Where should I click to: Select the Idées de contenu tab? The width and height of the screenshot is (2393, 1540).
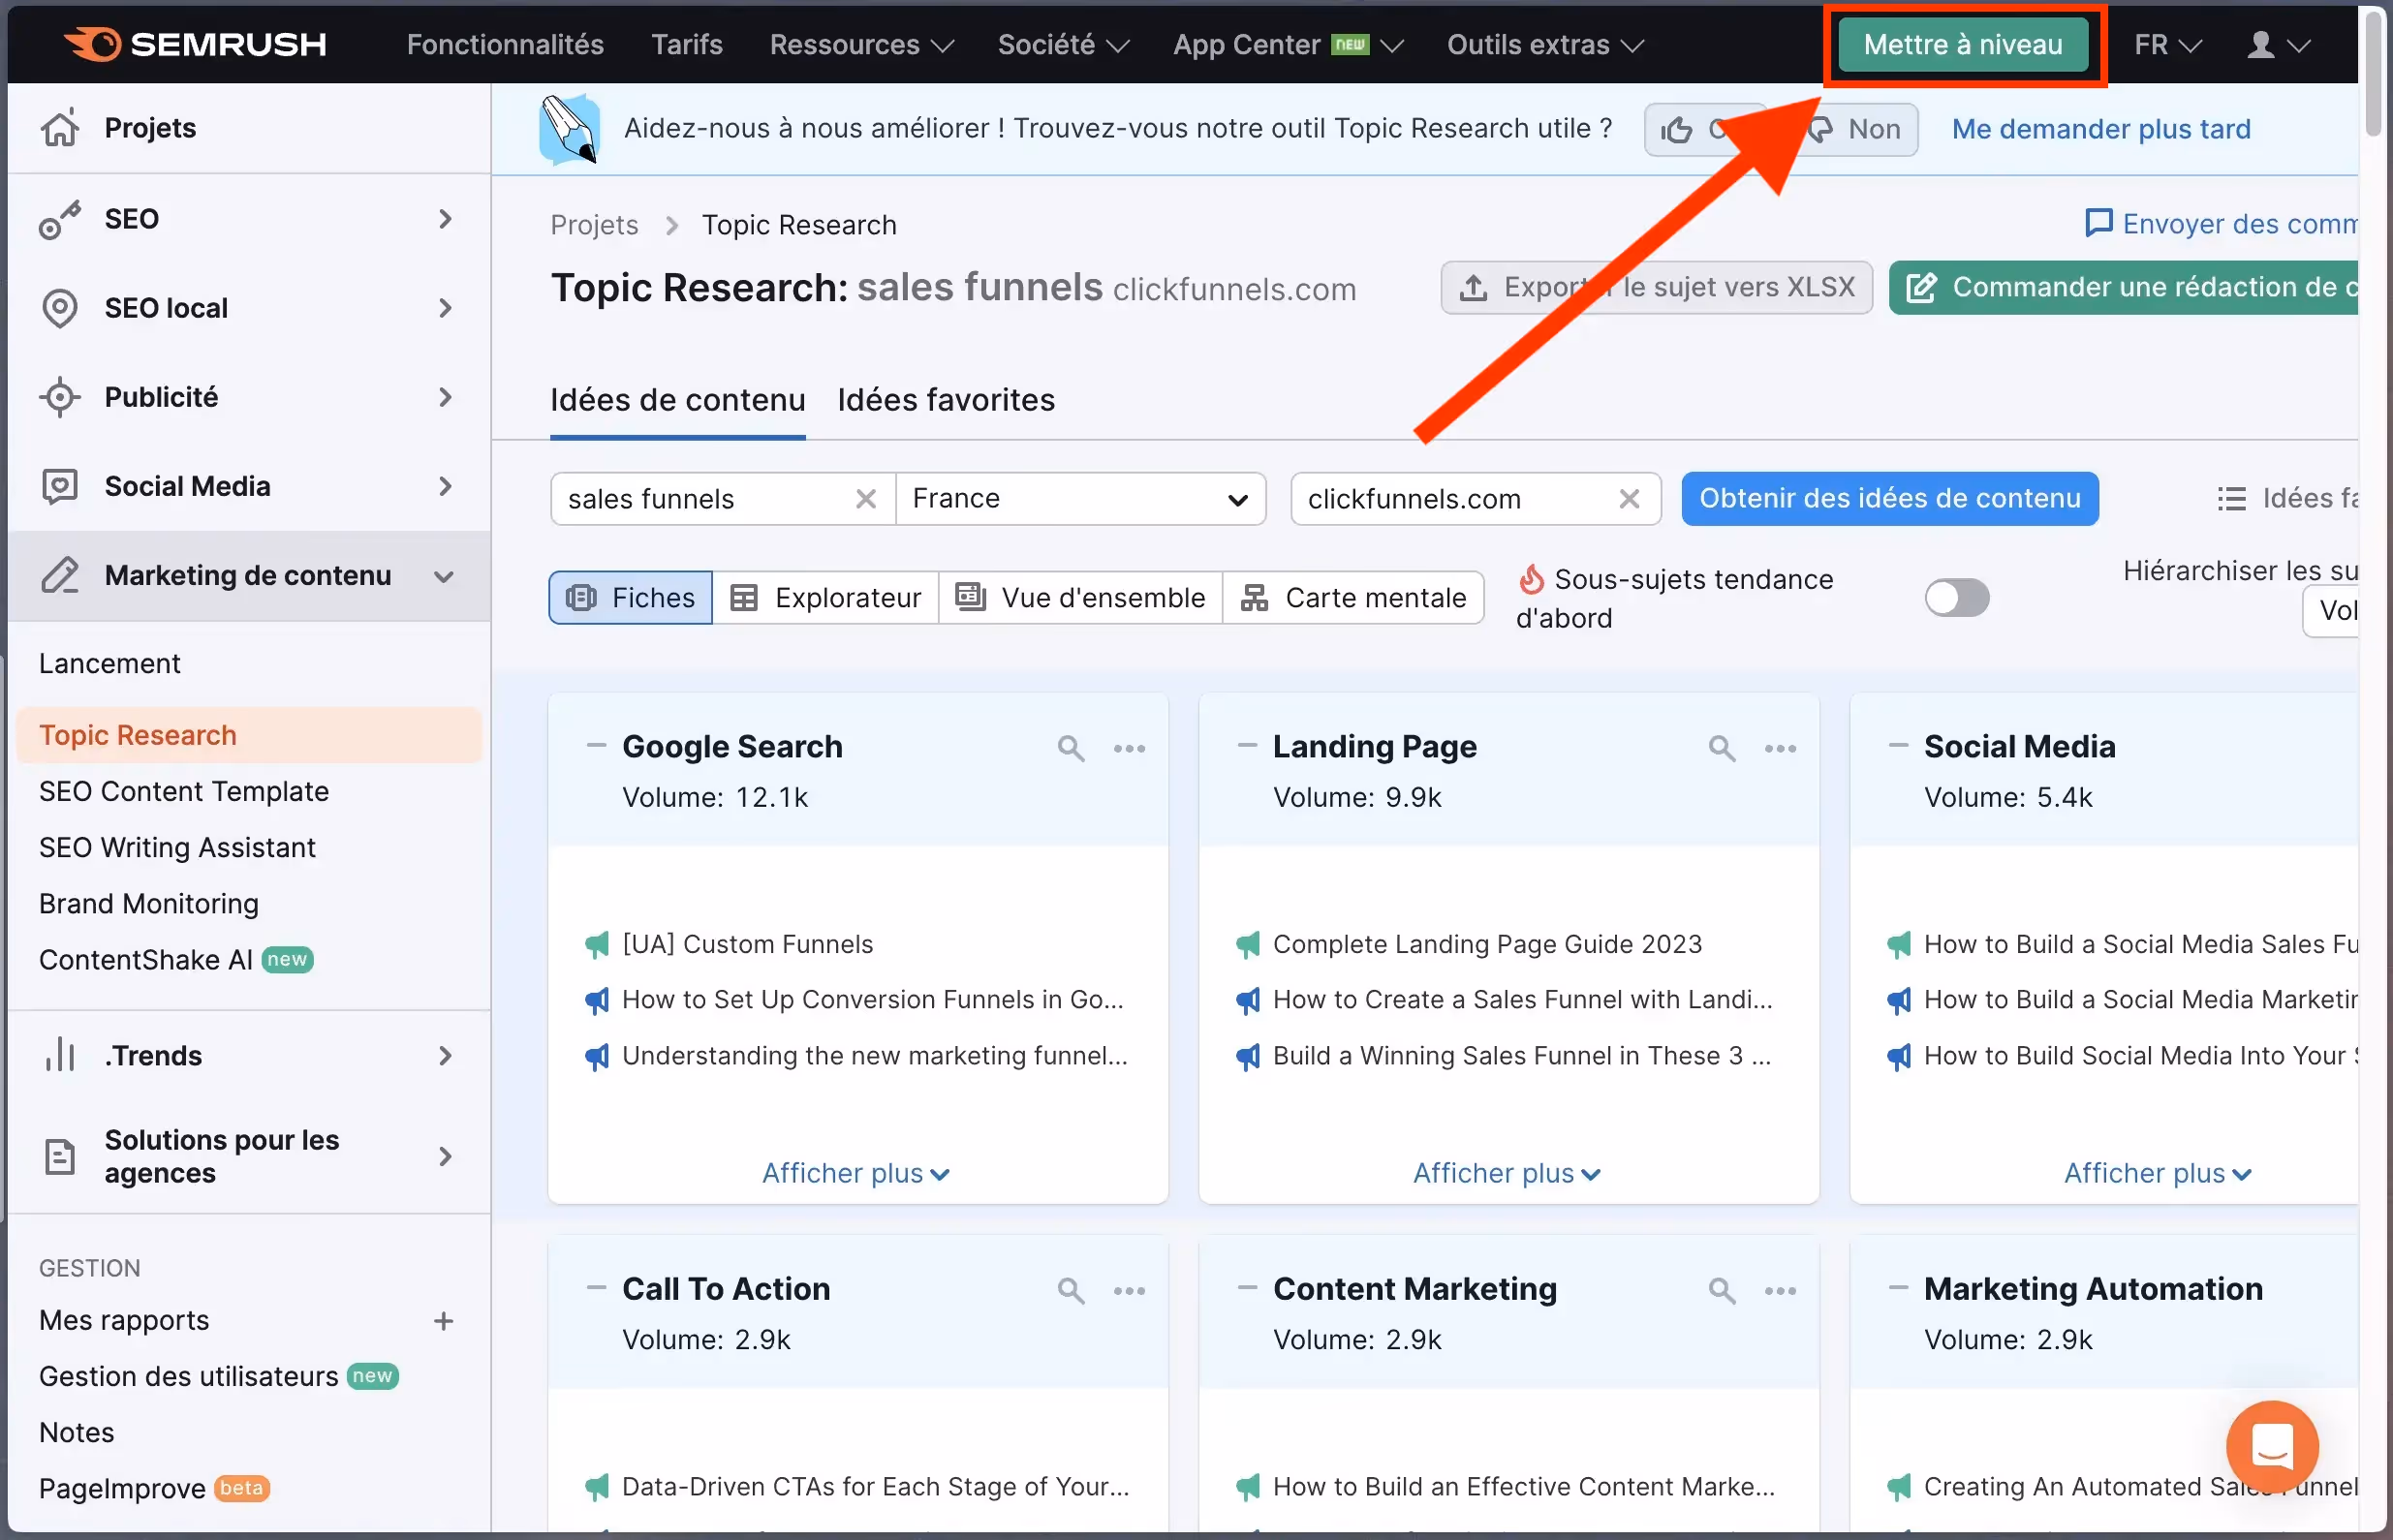(x=677, y=400)
